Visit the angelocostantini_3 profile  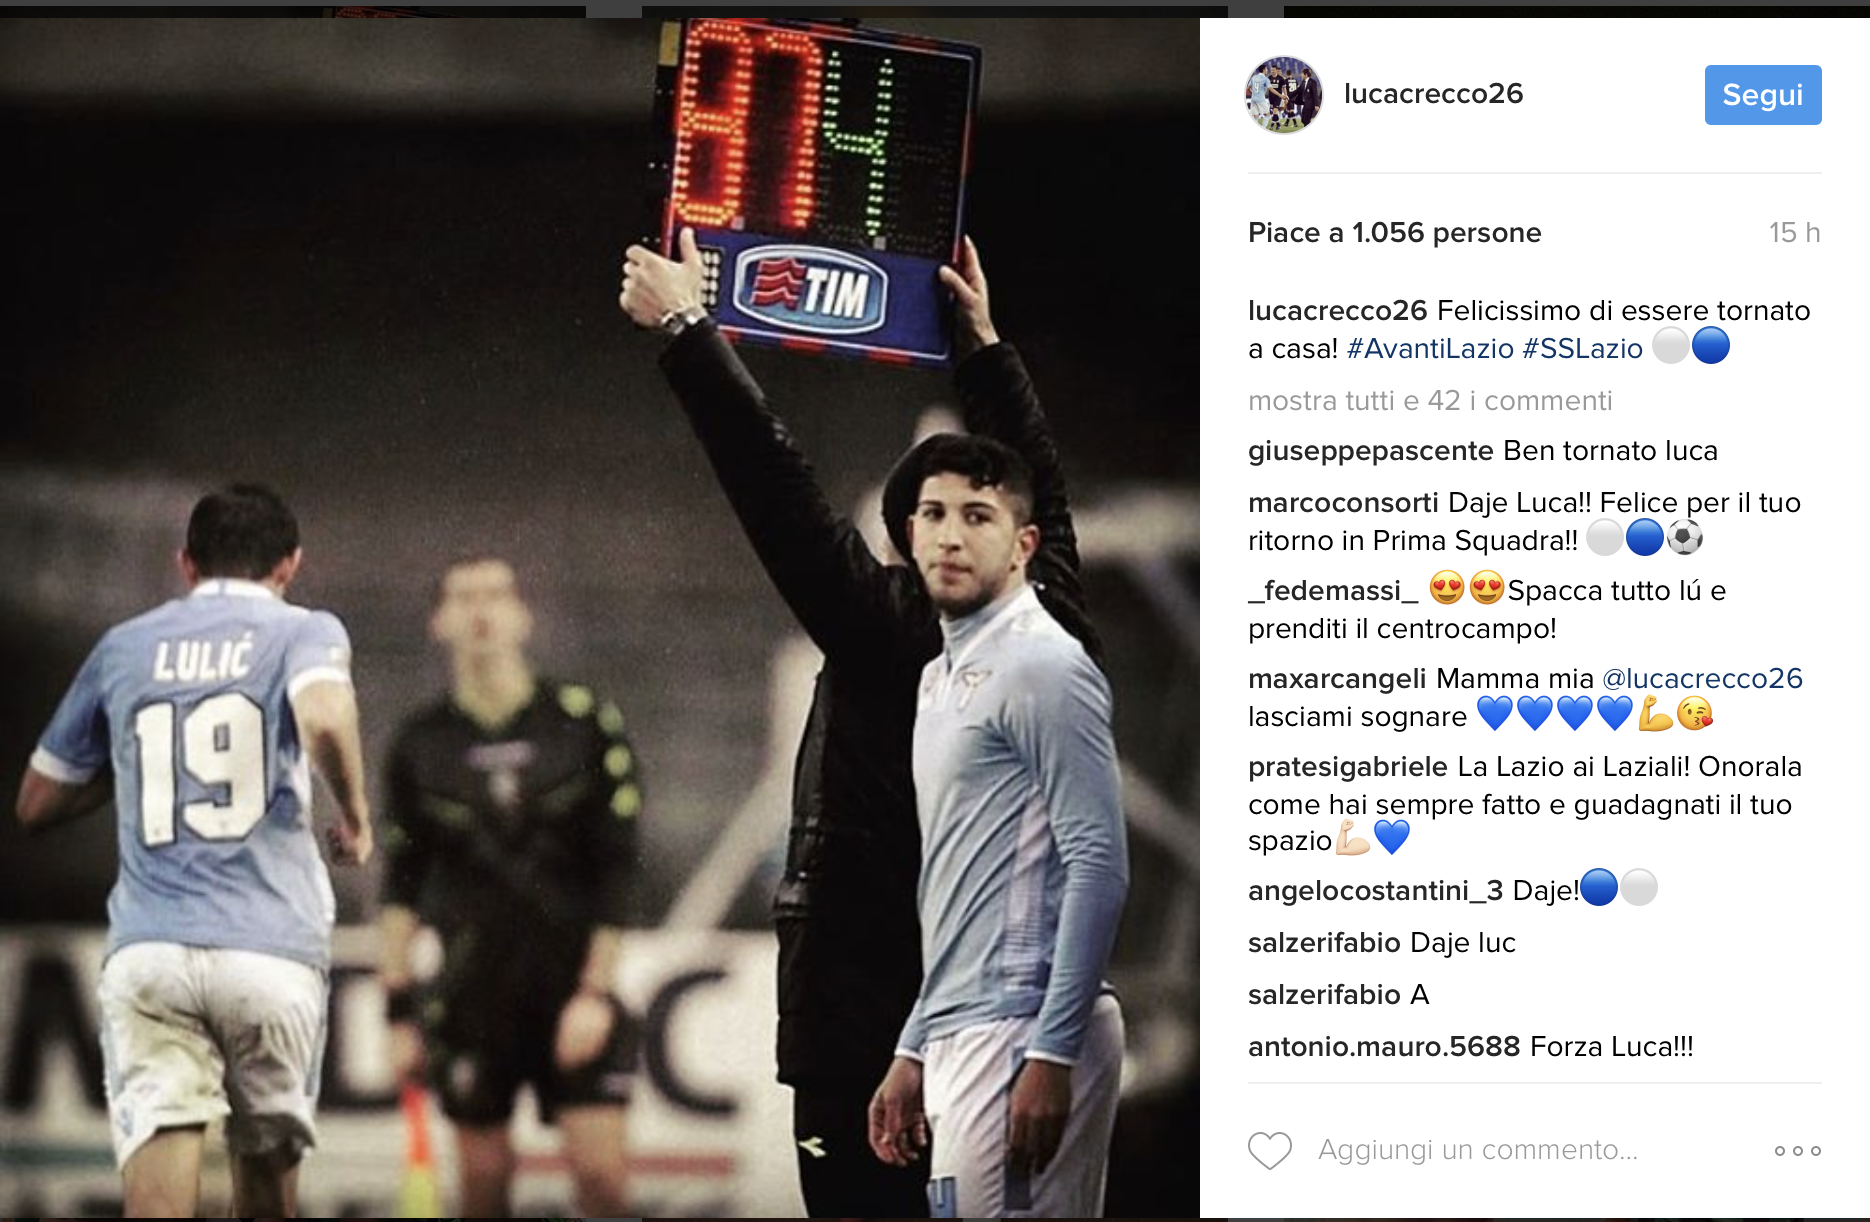point(1375,891)
